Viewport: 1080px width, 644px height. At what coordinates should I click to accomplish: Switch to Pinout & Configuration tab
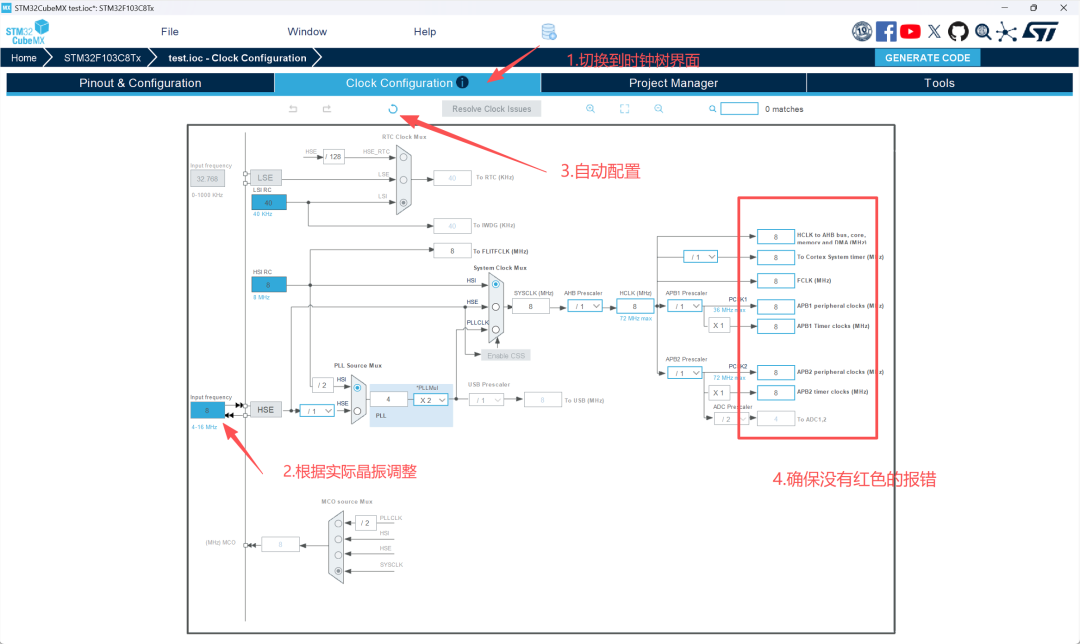tap(141, 83)
